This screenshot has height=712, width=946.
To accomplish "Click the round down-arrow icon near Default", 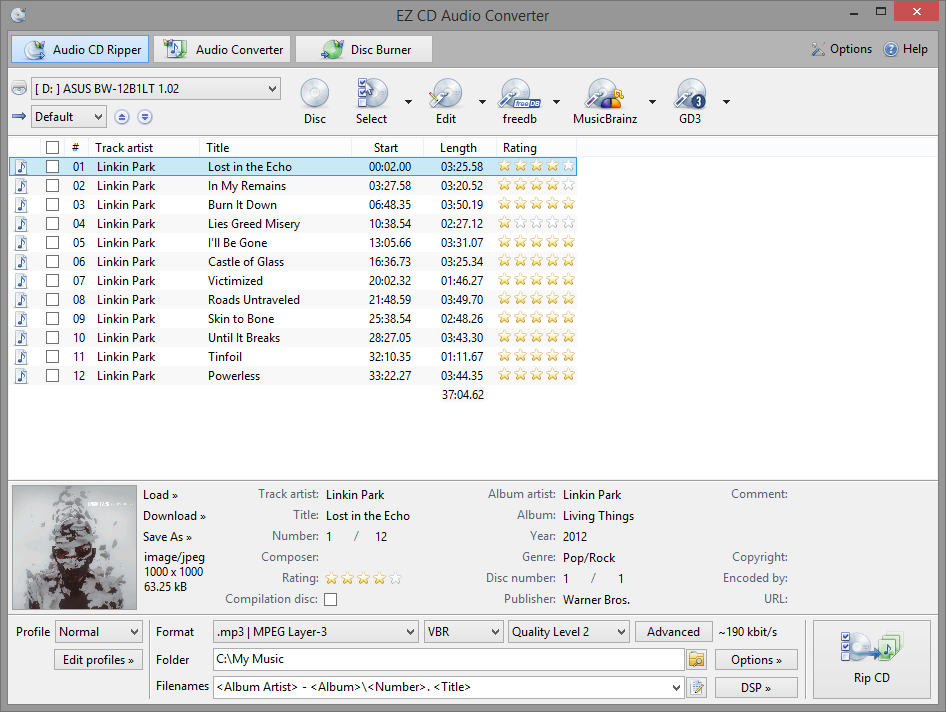I will (145, 117).
